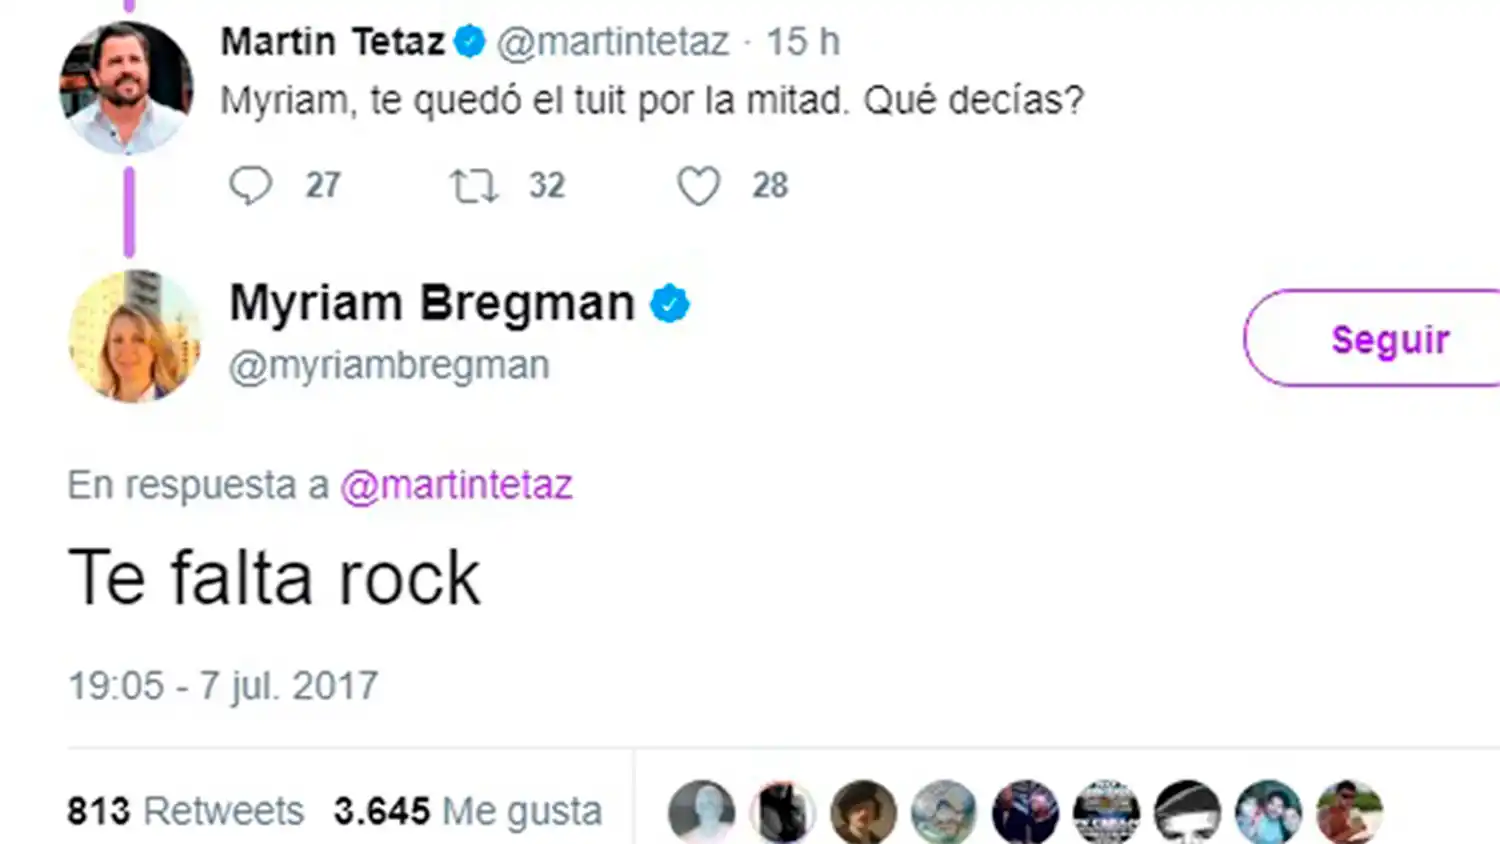Open the reply icon on Martin Tetaz's tweet
The height and width of the screenshot is (844, 1500).
pyautogui.click(x=253, y=185)
